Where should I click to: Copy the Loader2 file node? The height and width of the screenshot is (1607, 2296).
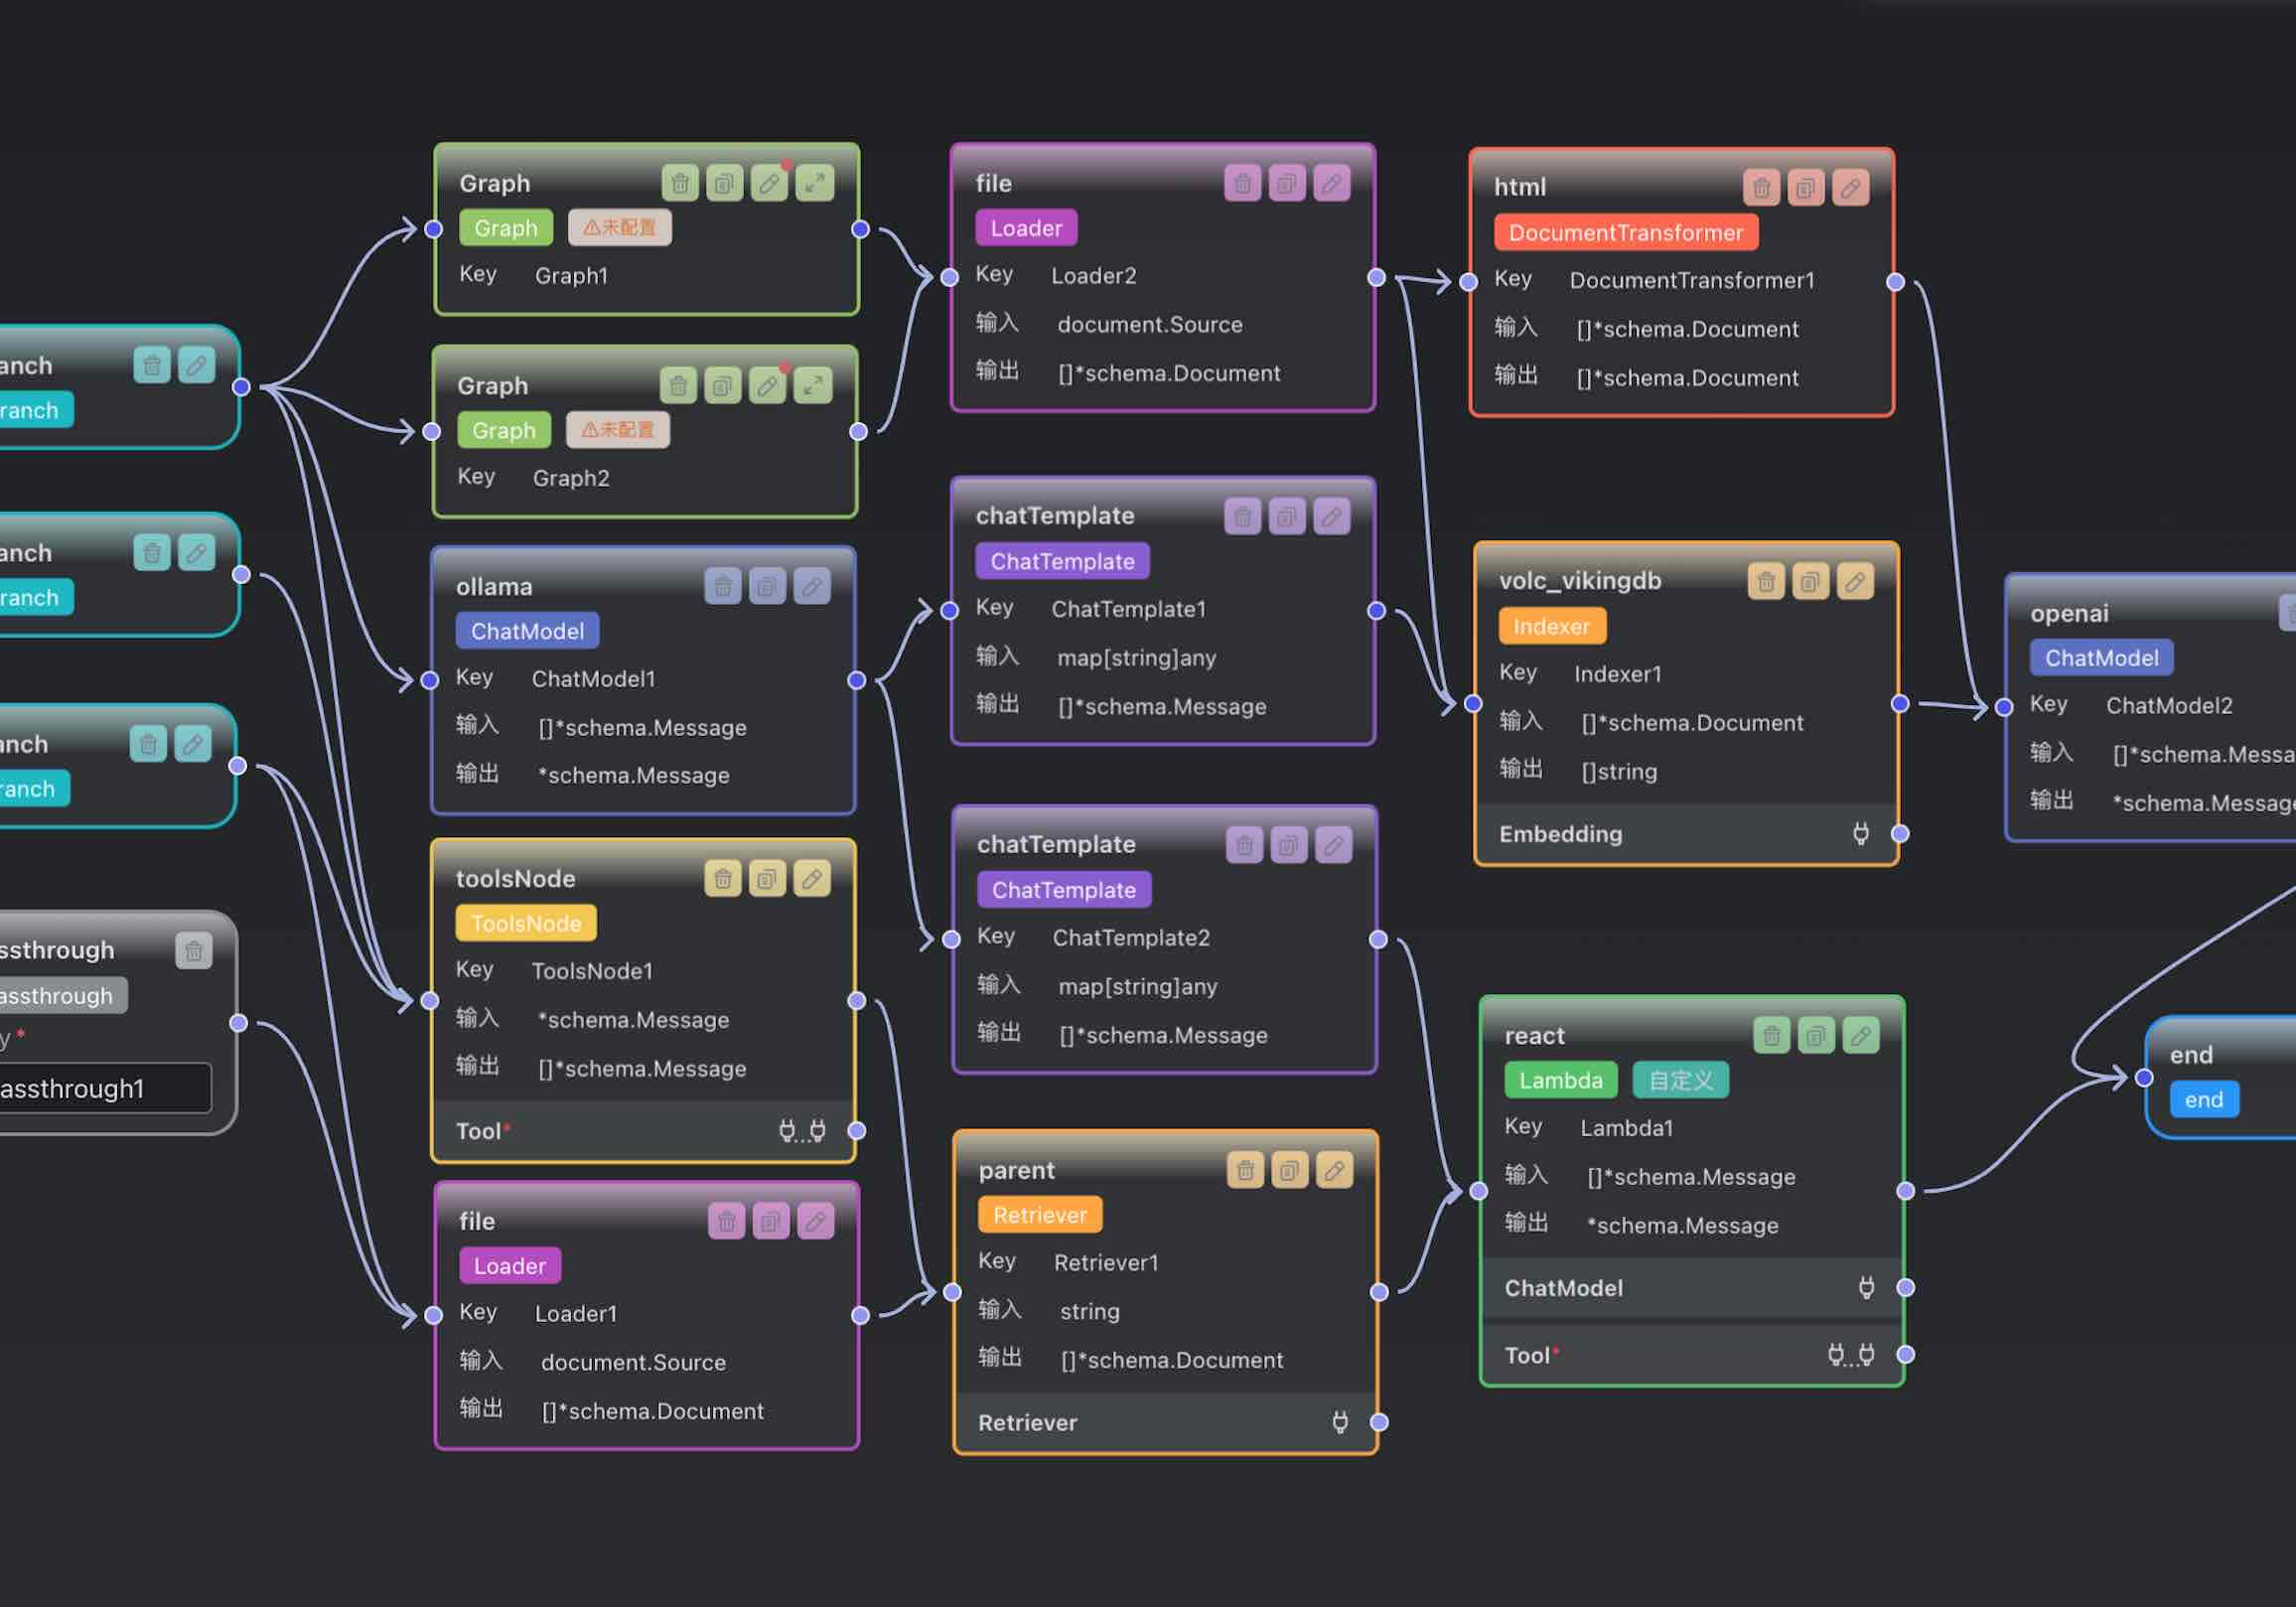[1287, 183]
